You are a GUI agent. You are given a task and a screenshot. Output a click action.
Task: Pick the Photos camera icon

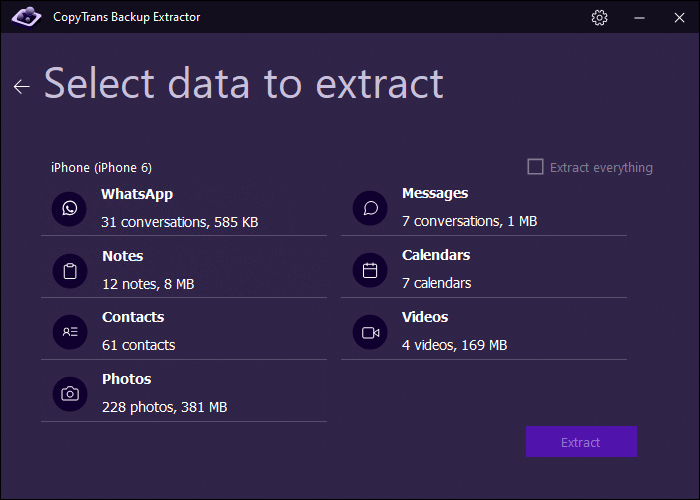point(70,394)
